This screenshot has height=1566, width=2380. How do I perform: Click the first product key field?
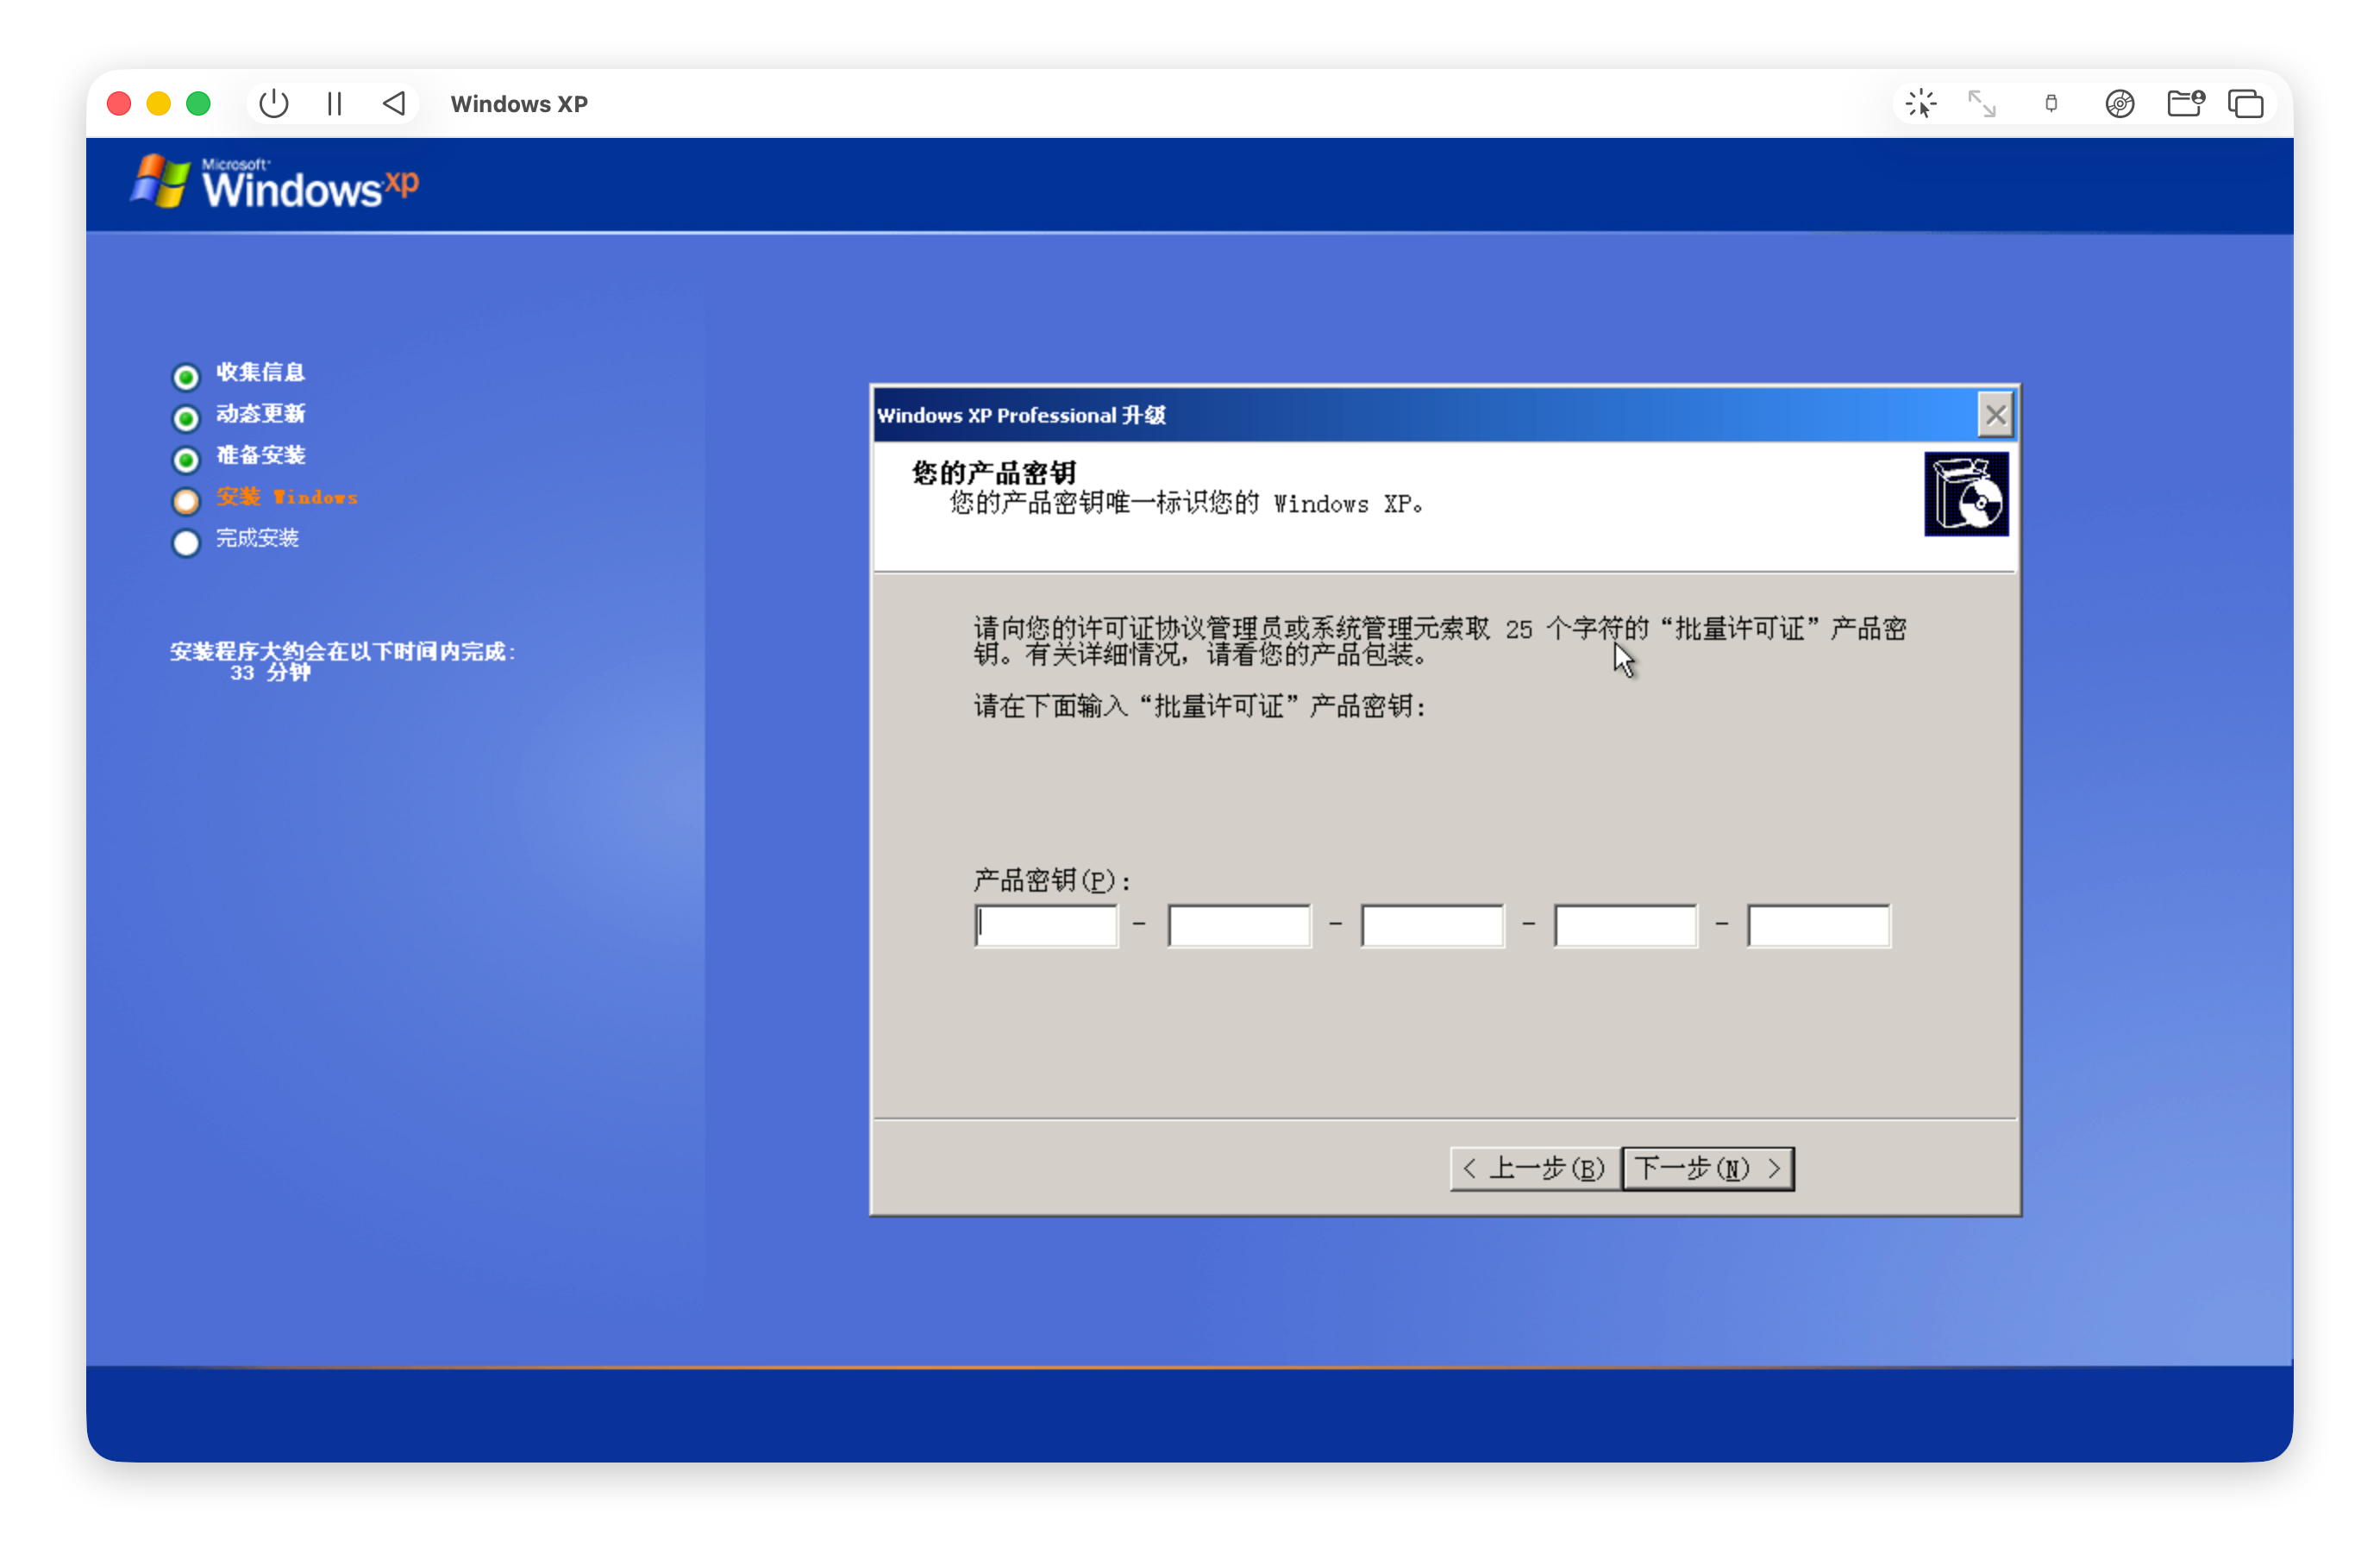pyautogui.click(x=1046, y=925)
